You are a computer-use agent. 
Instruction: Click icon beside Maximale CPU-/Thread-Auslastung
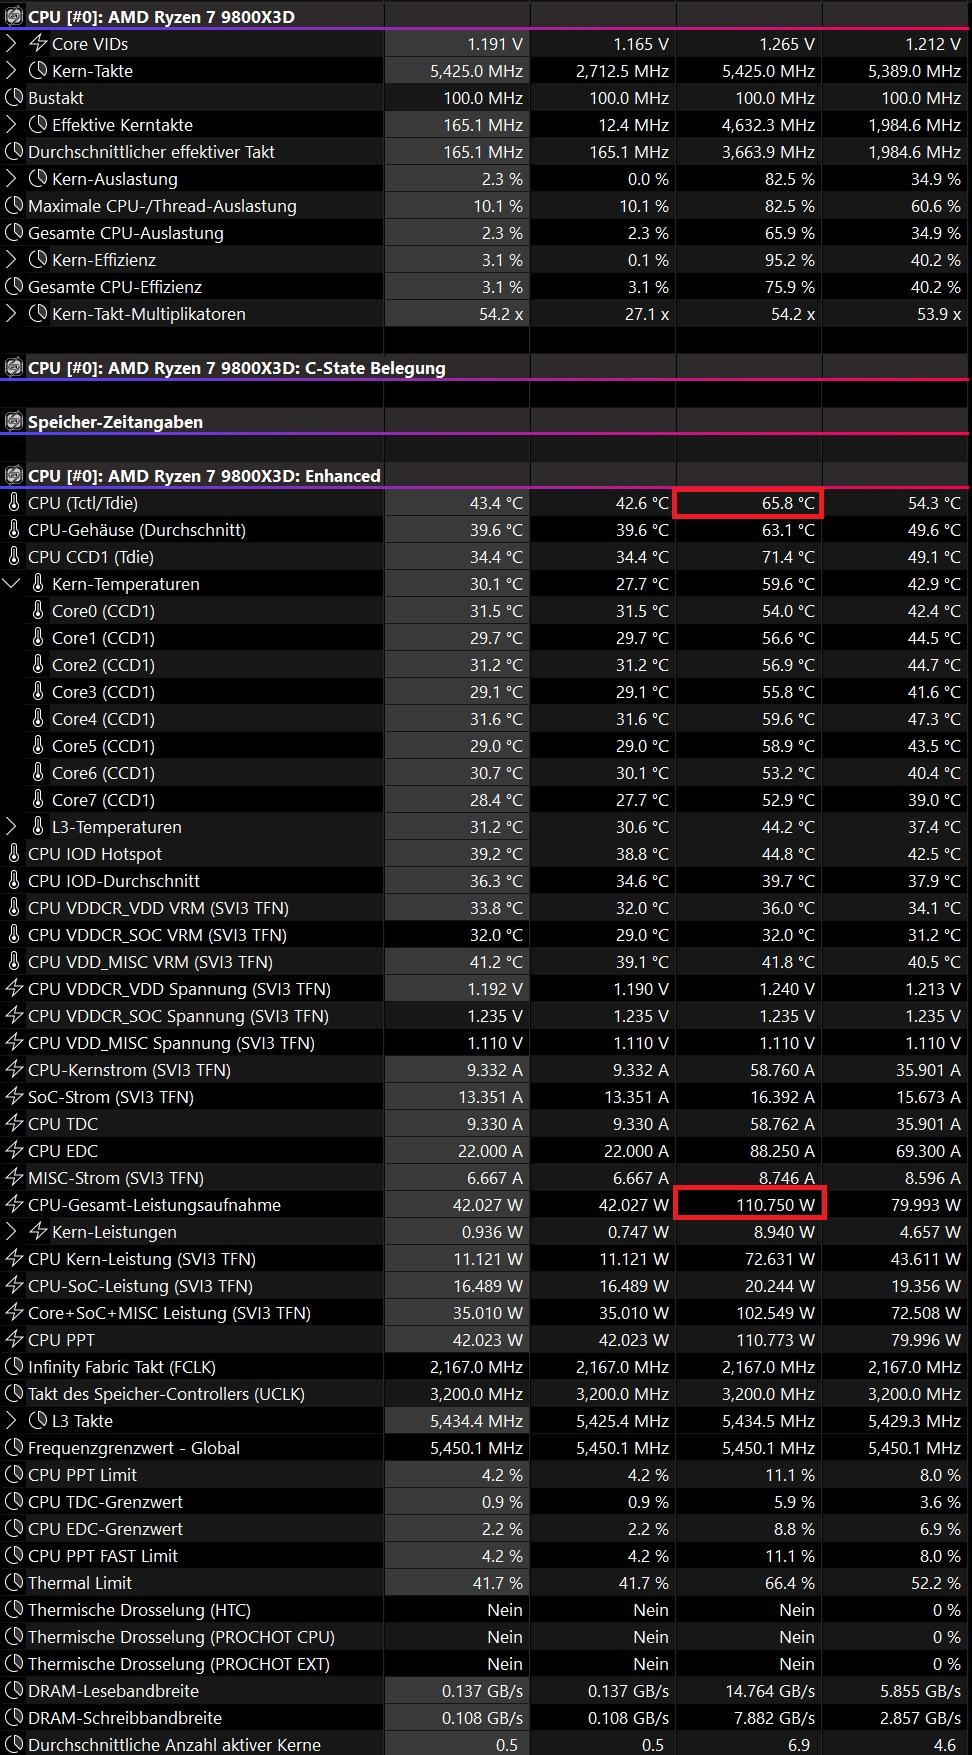pyautogui.click(x=14, y=206)
